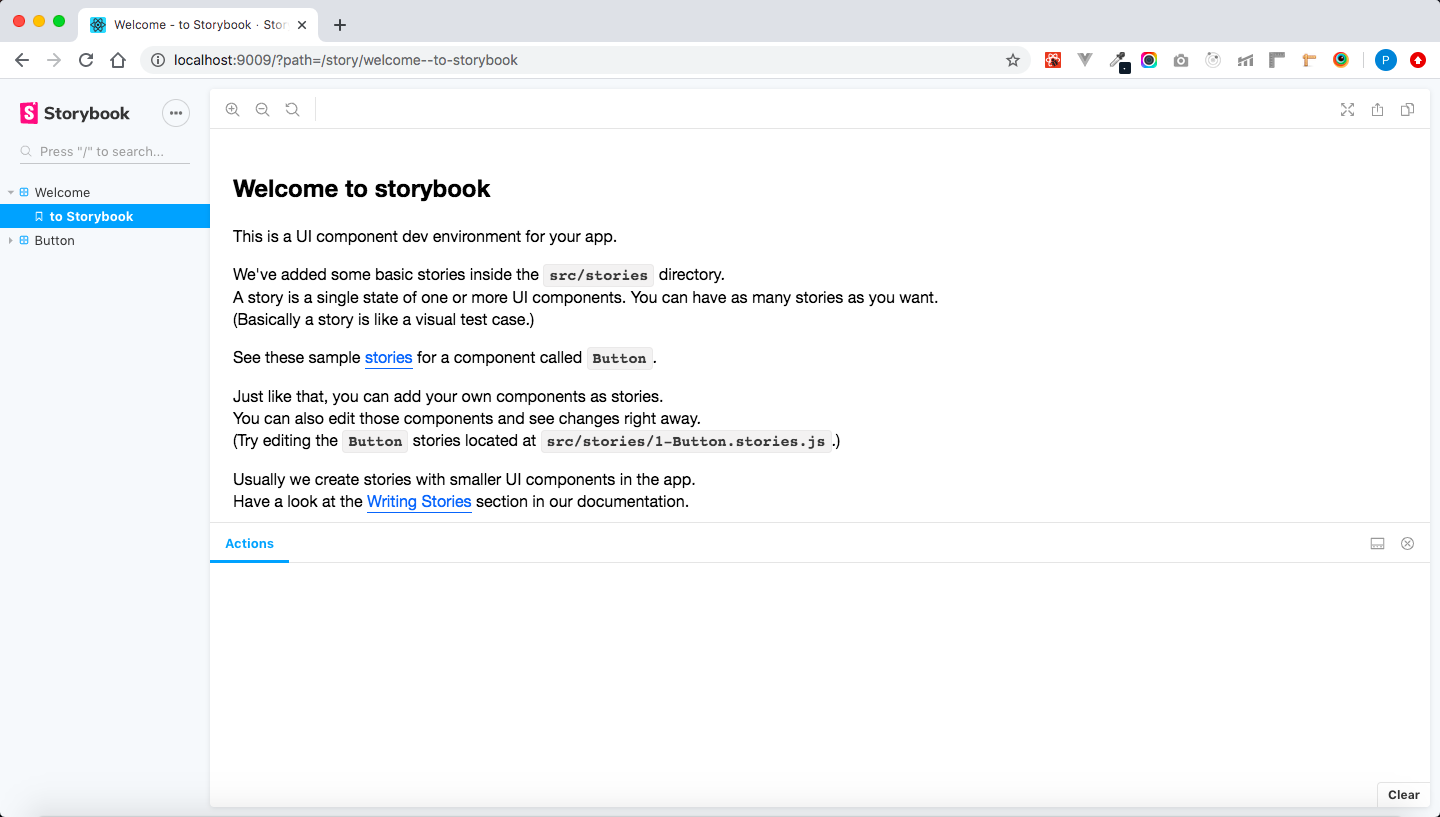
Task: Go to browser home page
Action: (x=118, y=60)
